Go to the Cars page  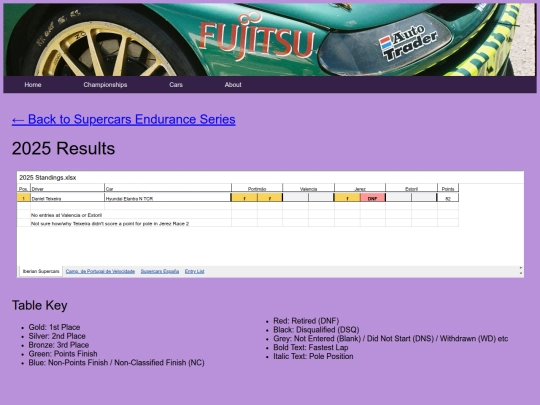[x=176, y=85]
